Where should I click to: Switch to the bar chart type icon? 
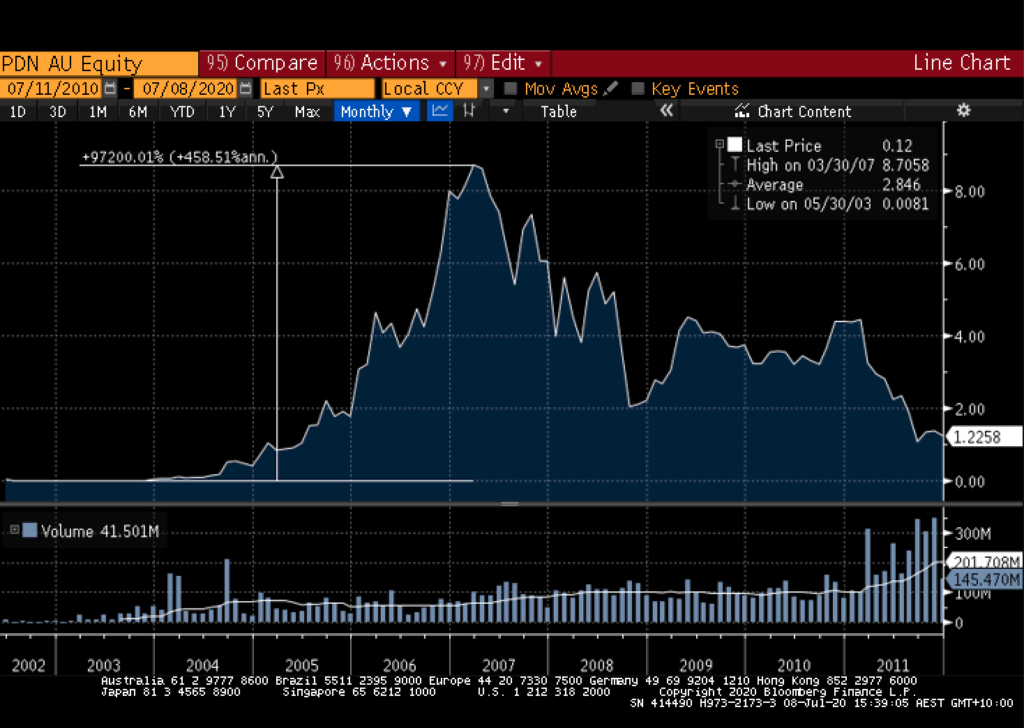(x=468, y=111)
